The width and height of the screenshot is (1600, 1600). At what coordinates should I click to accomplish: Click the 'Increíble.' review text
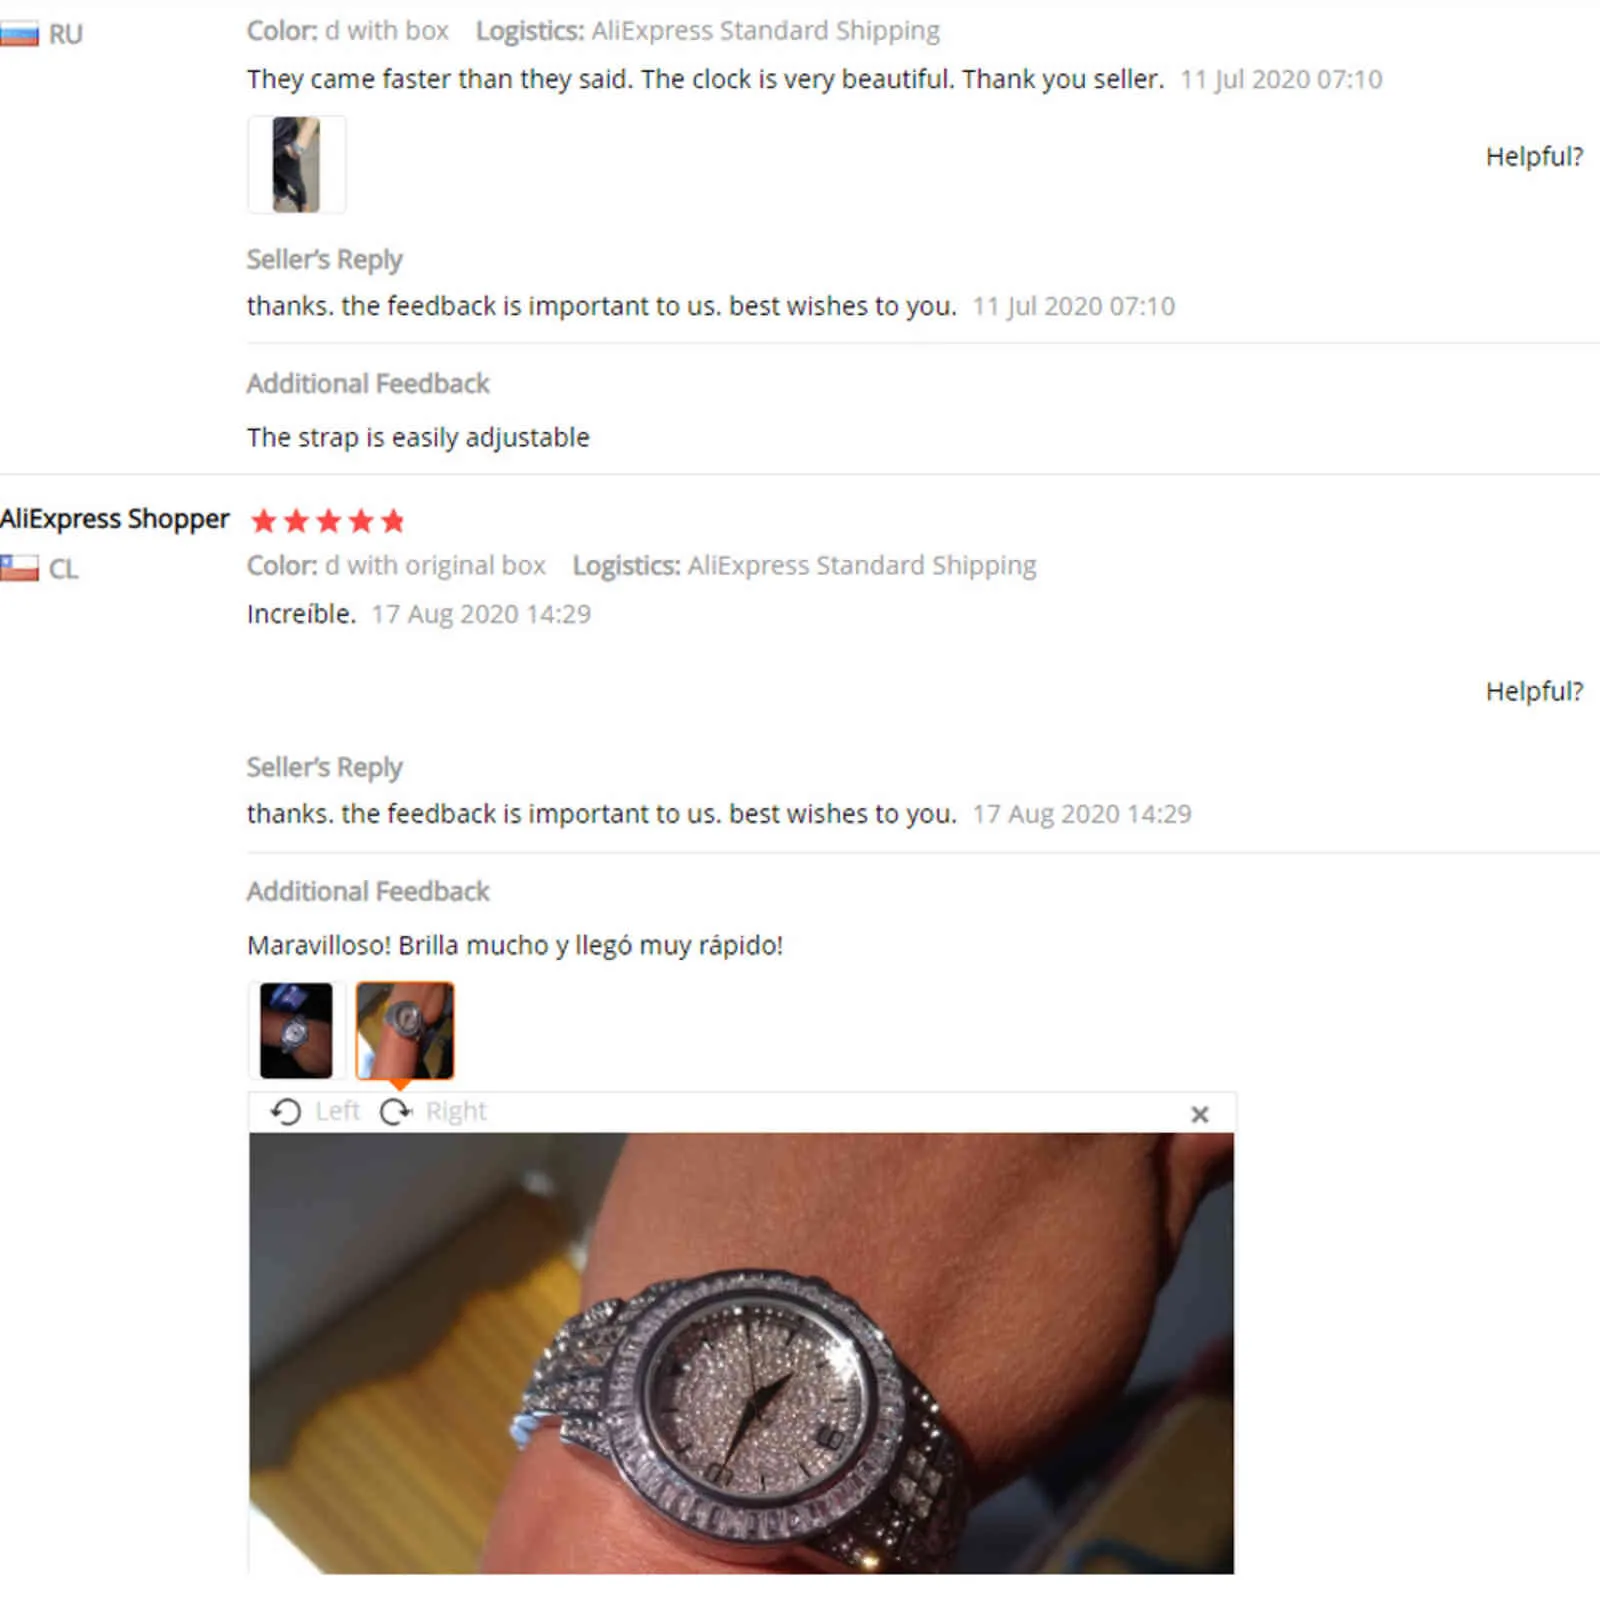click(x=301, y=614)
